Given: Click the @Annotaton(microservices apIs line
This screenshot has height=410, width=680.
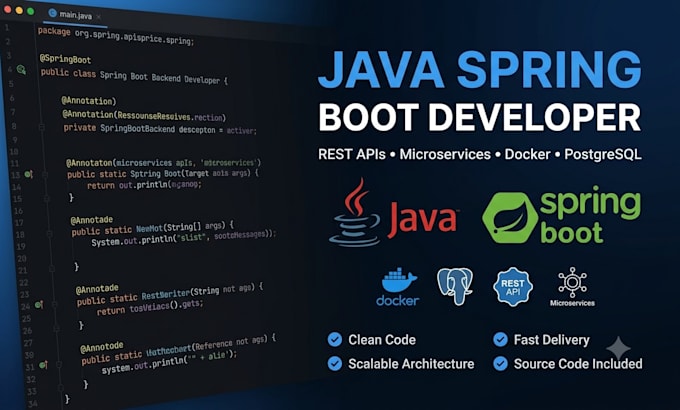Looking at the screenshot, I should pos(163,163).
